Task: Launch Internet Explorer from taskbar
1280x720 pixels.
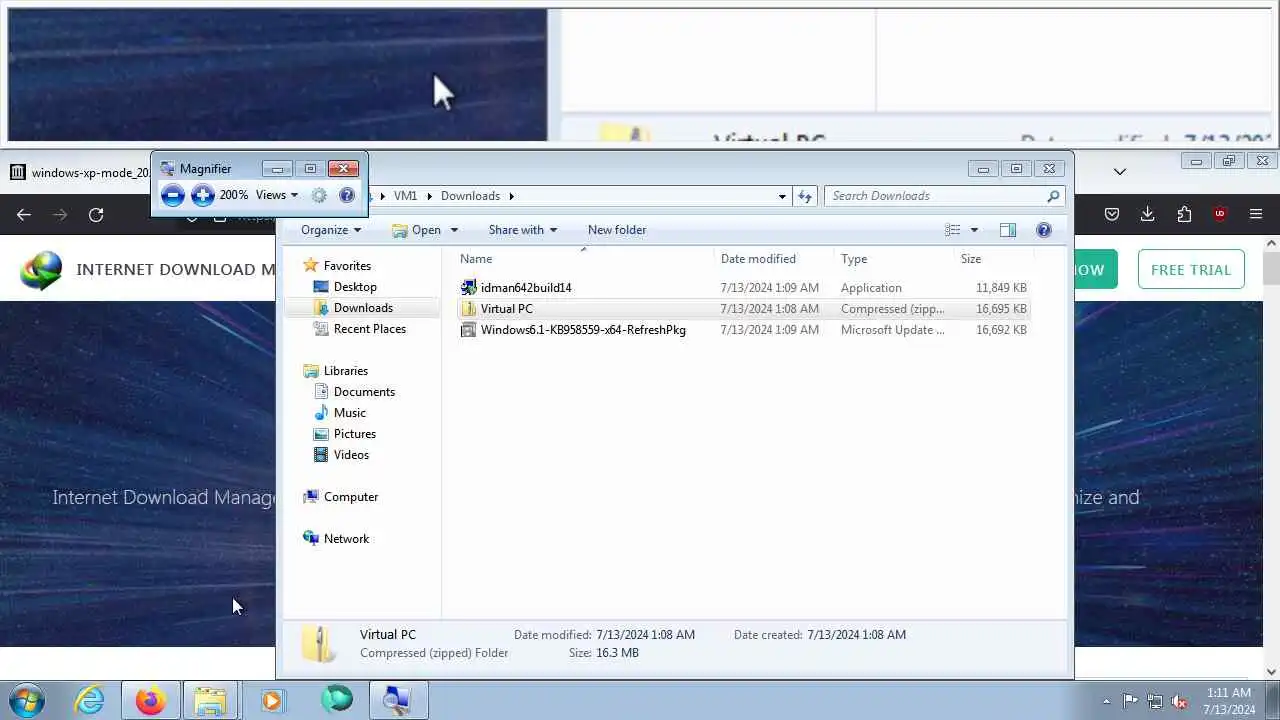Action: (x=90, y=701)
